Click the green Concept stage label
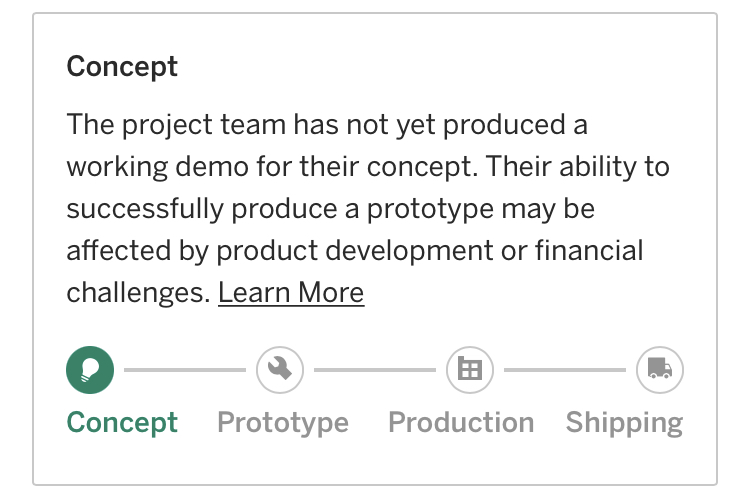This screenshot has width=750, height=492. [x=122, y=422]
